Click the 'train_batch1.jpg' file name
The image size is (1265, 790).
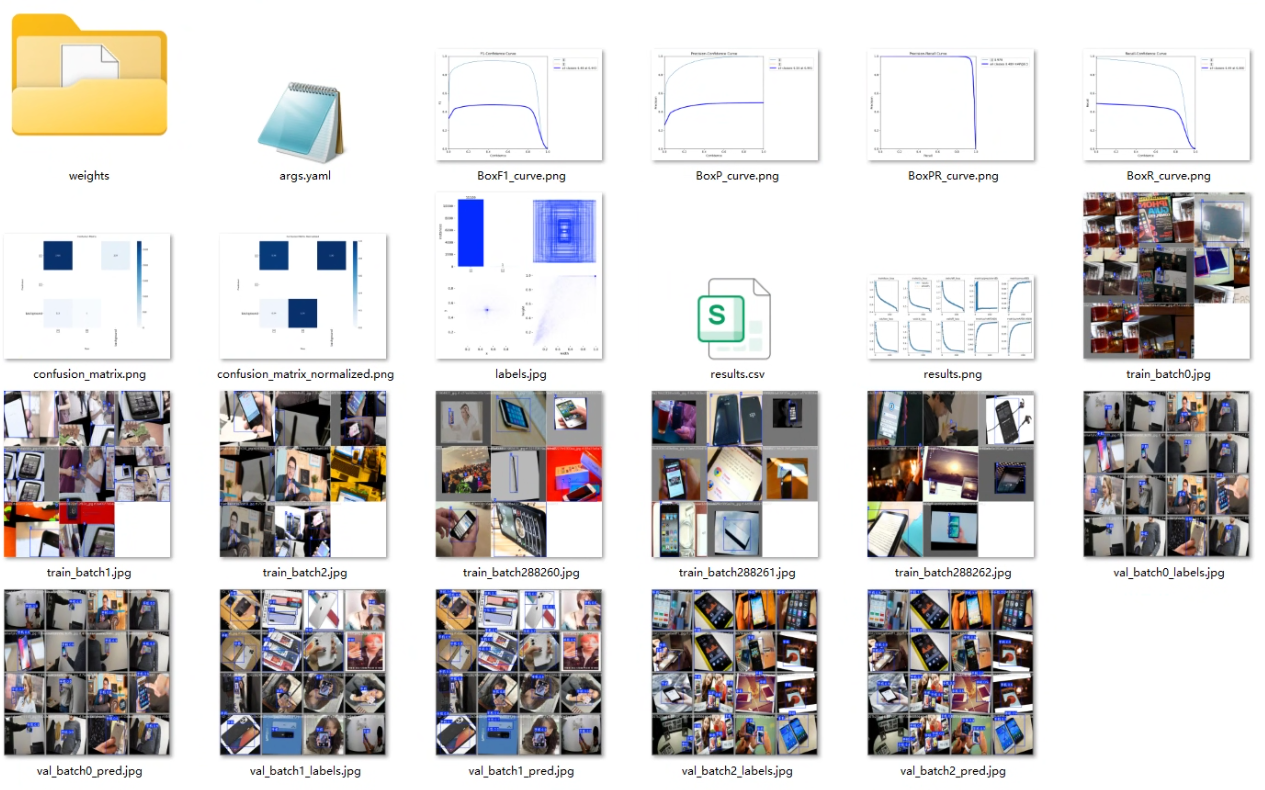89,572
